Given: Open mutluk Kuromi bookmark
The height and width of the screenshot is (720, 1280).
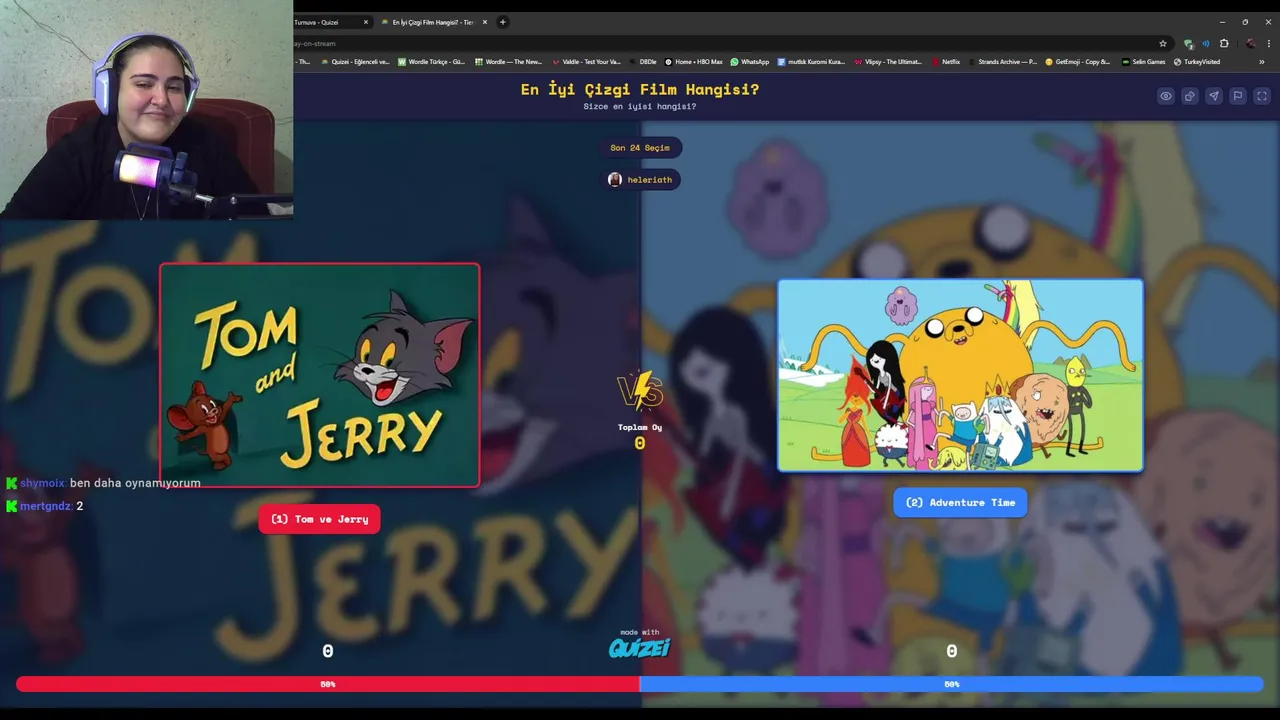Looking at the screenshot, I should [811, 62].
